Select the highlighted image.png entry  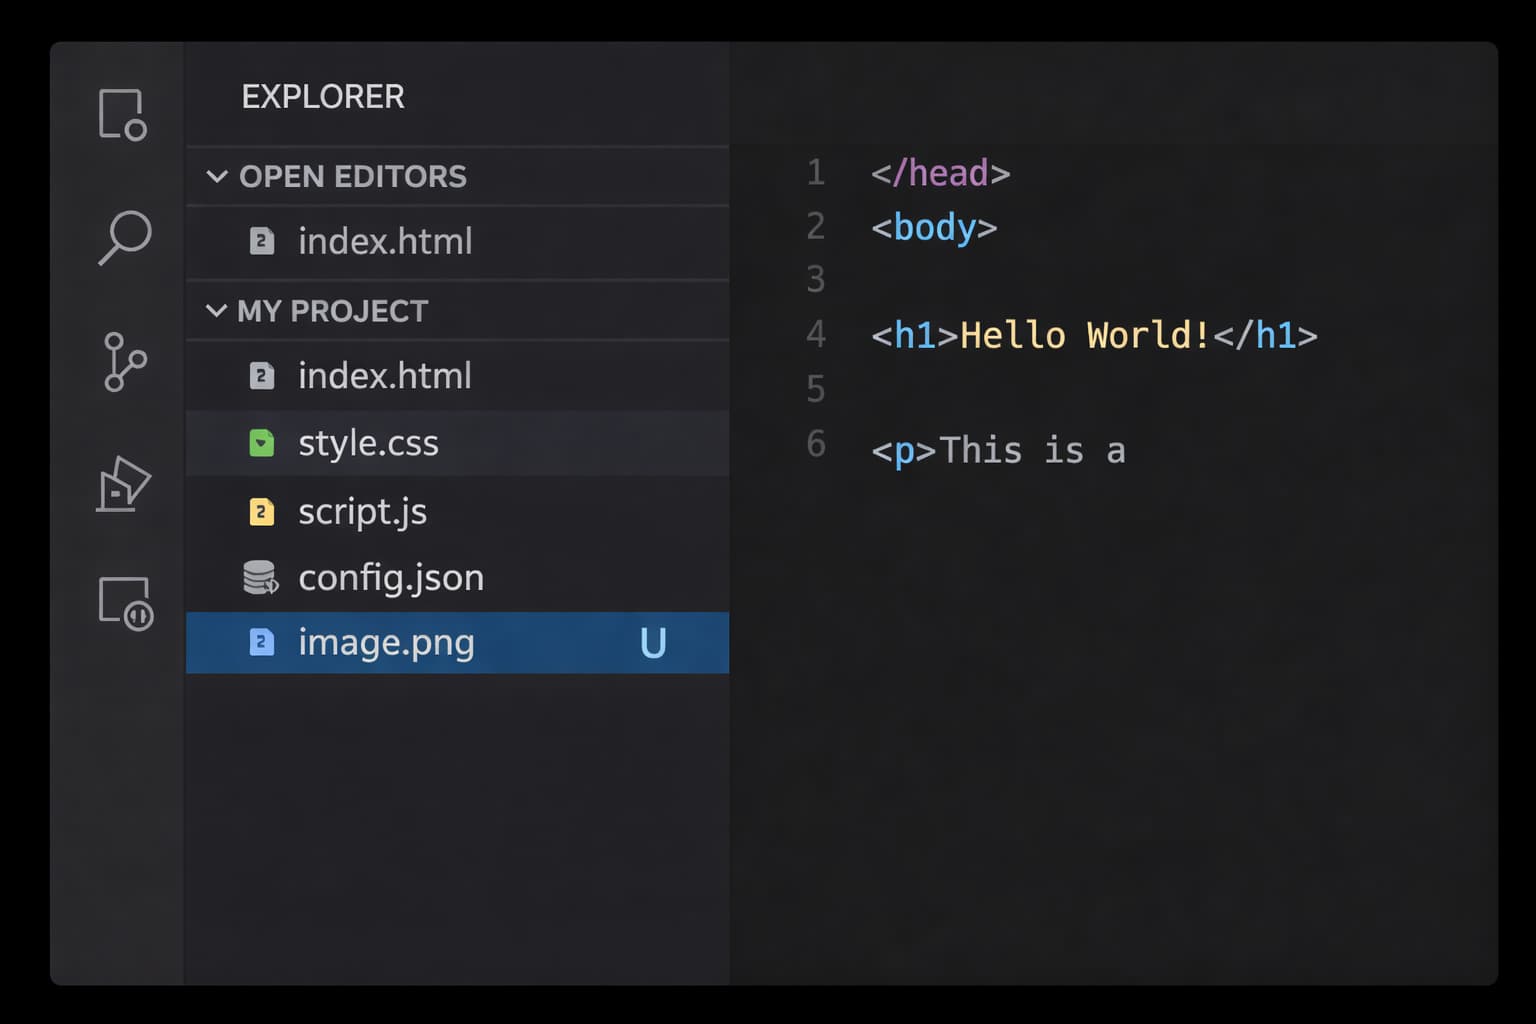tap(386, 642)
